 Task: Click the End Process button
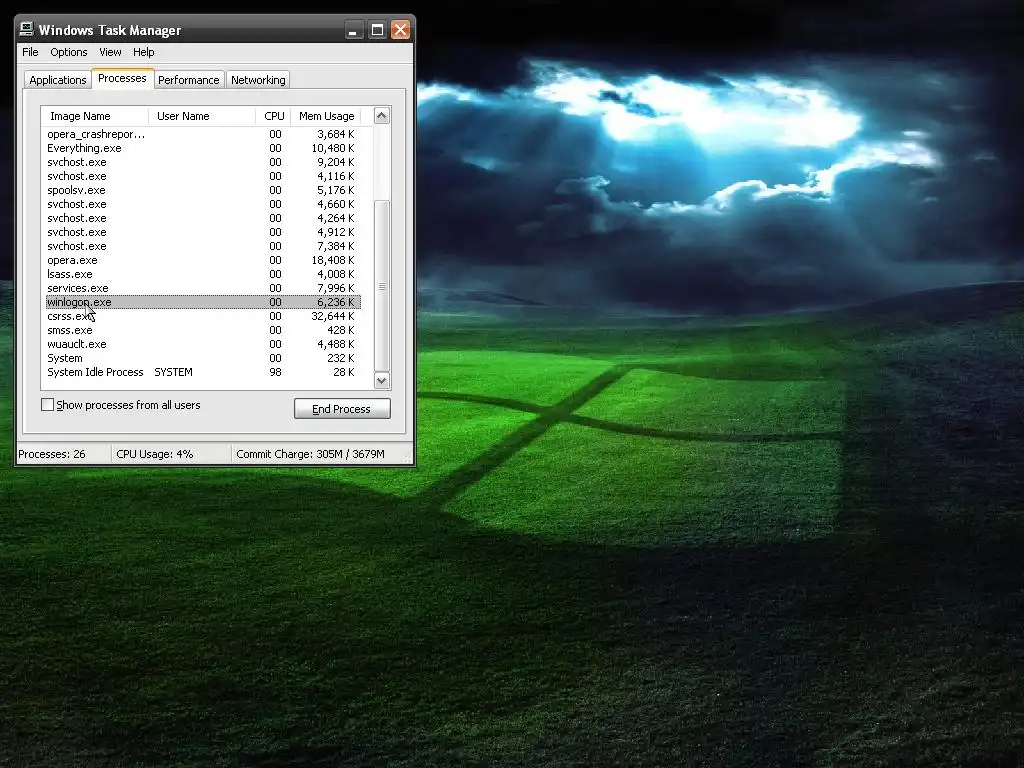[342, 409]
